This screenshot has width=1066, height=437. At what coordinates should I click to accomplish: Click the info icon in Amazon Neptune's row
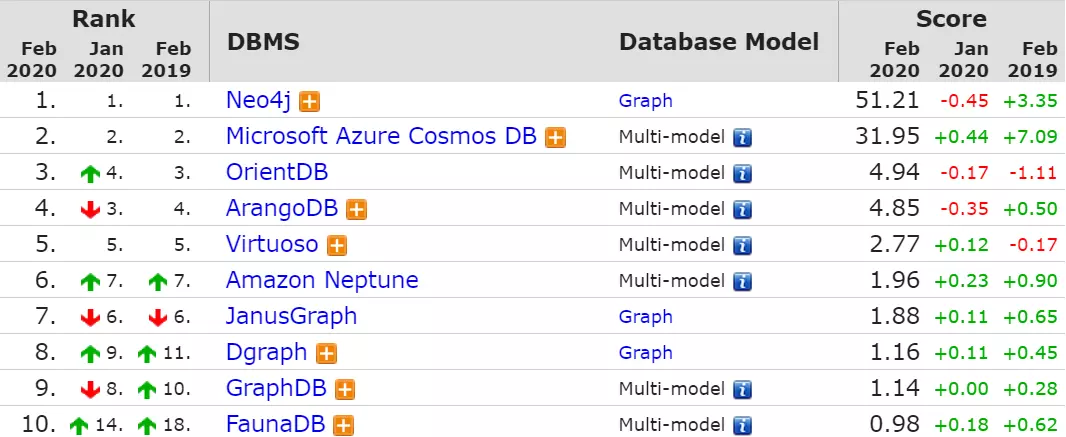point(741,281)
